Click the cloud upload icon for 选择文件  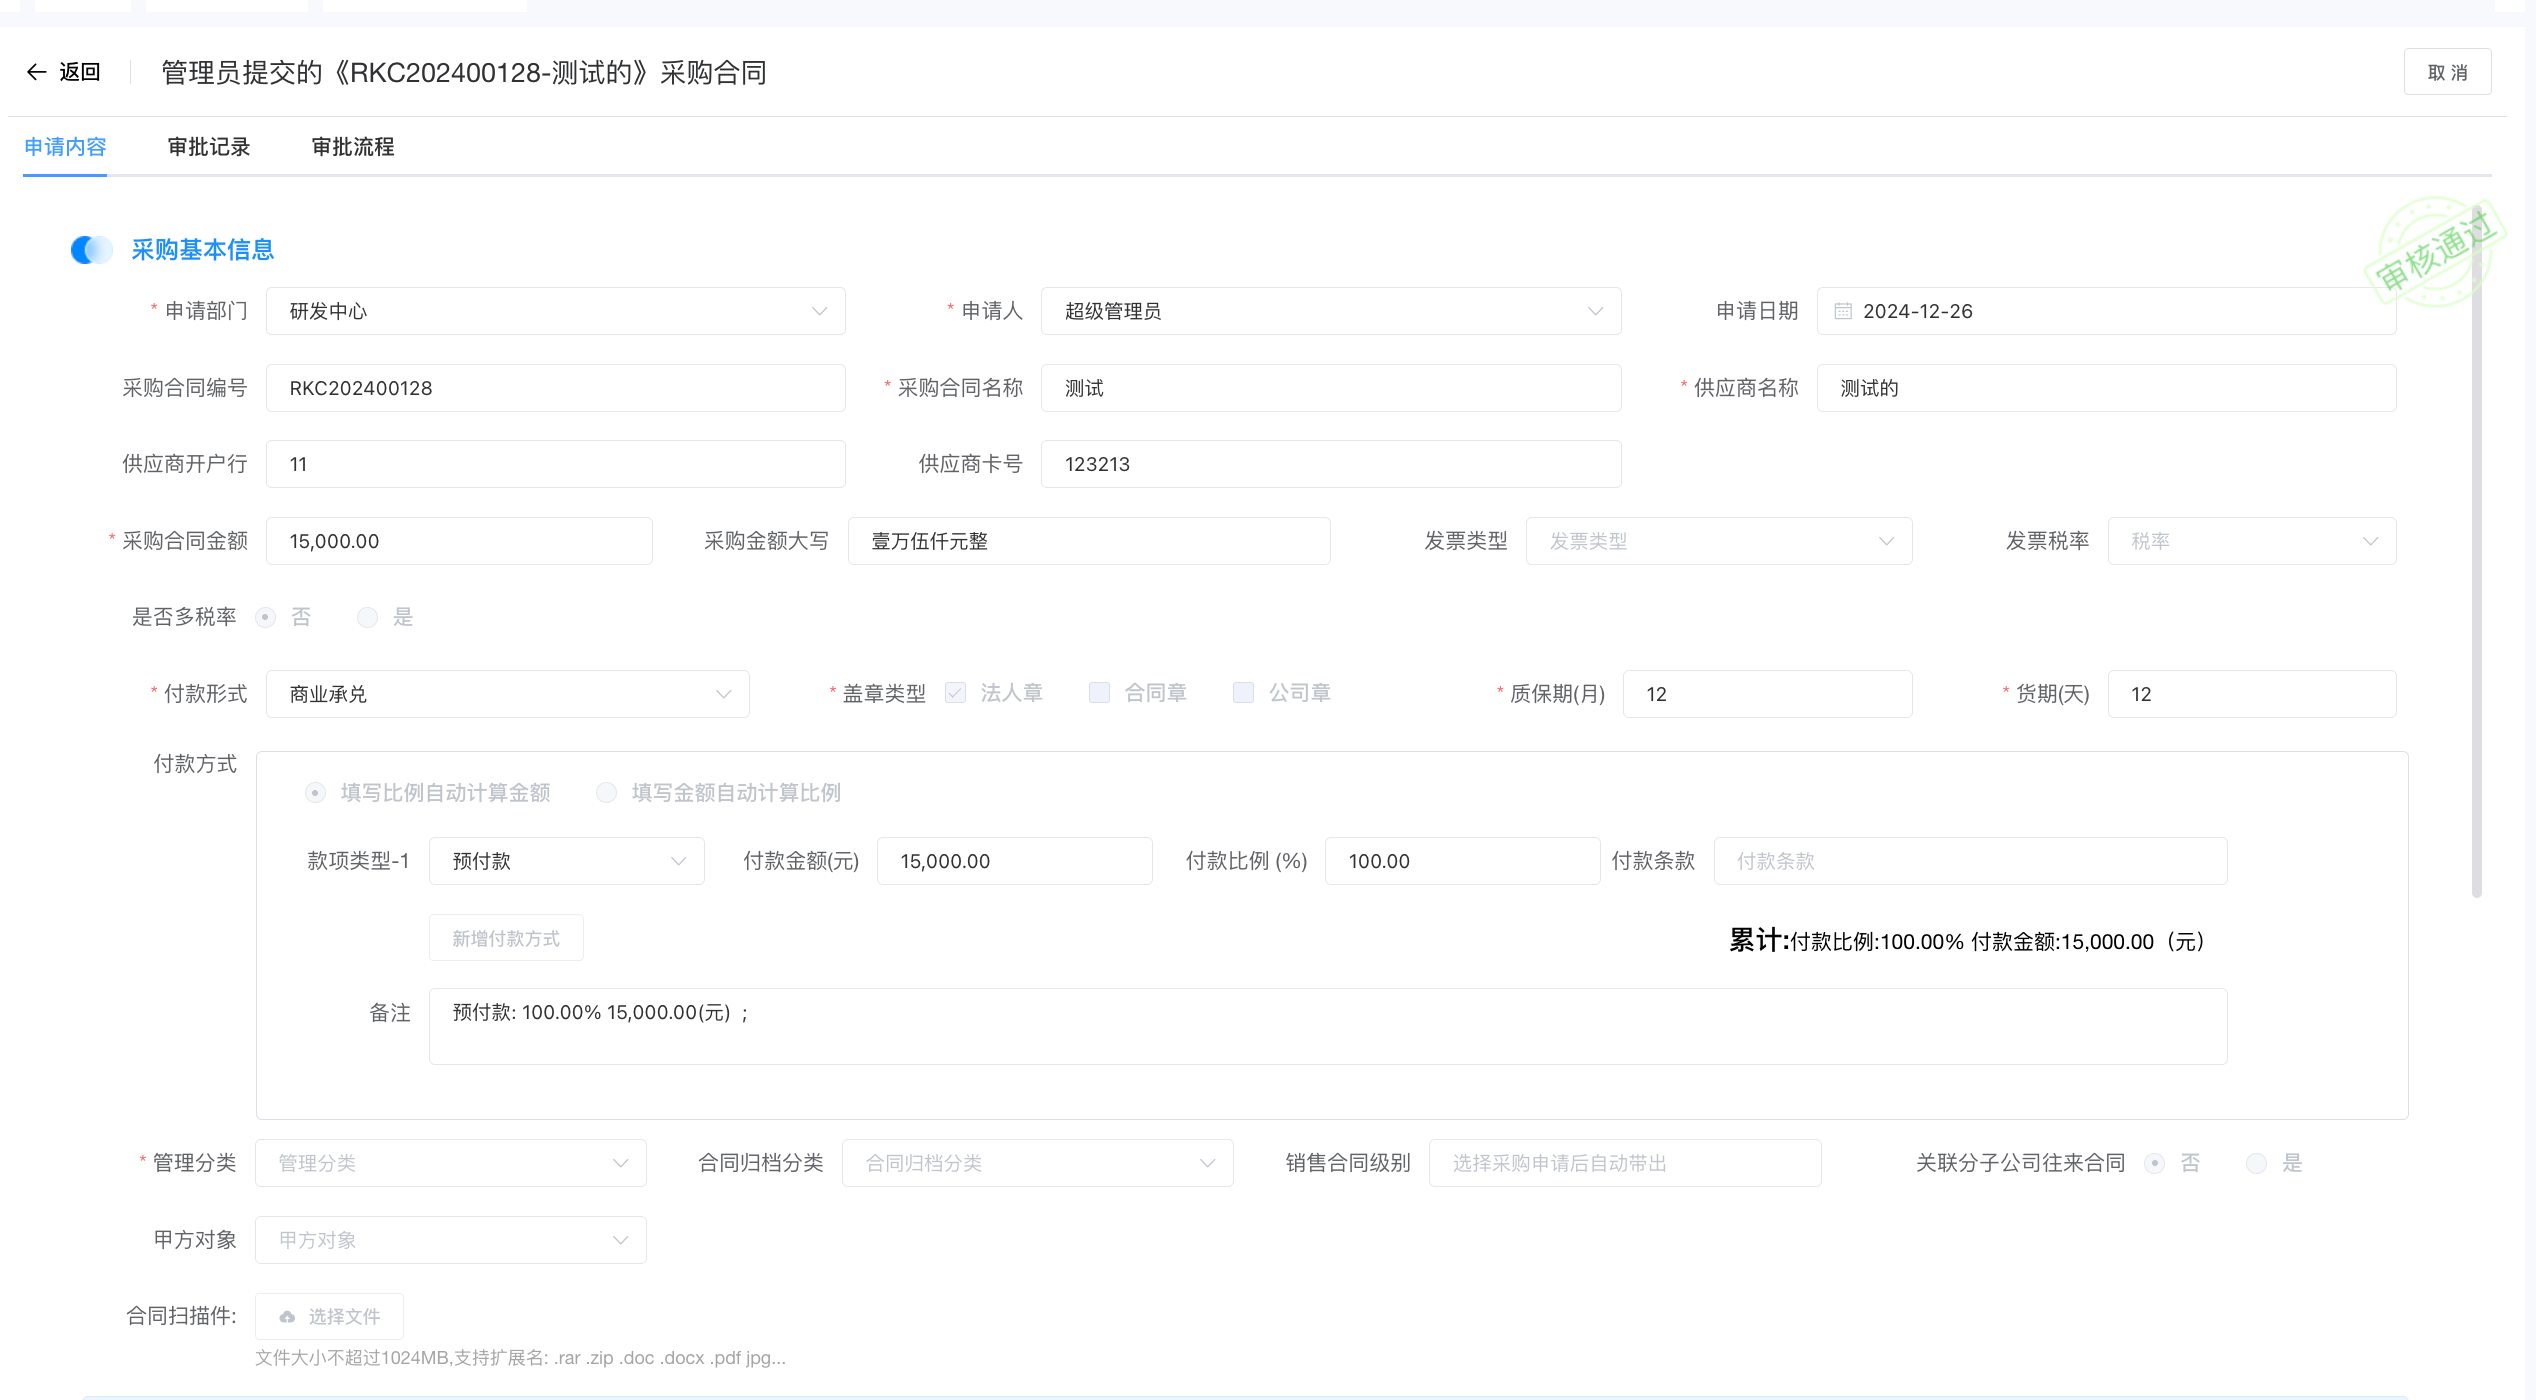click(x=287, y=1317)
